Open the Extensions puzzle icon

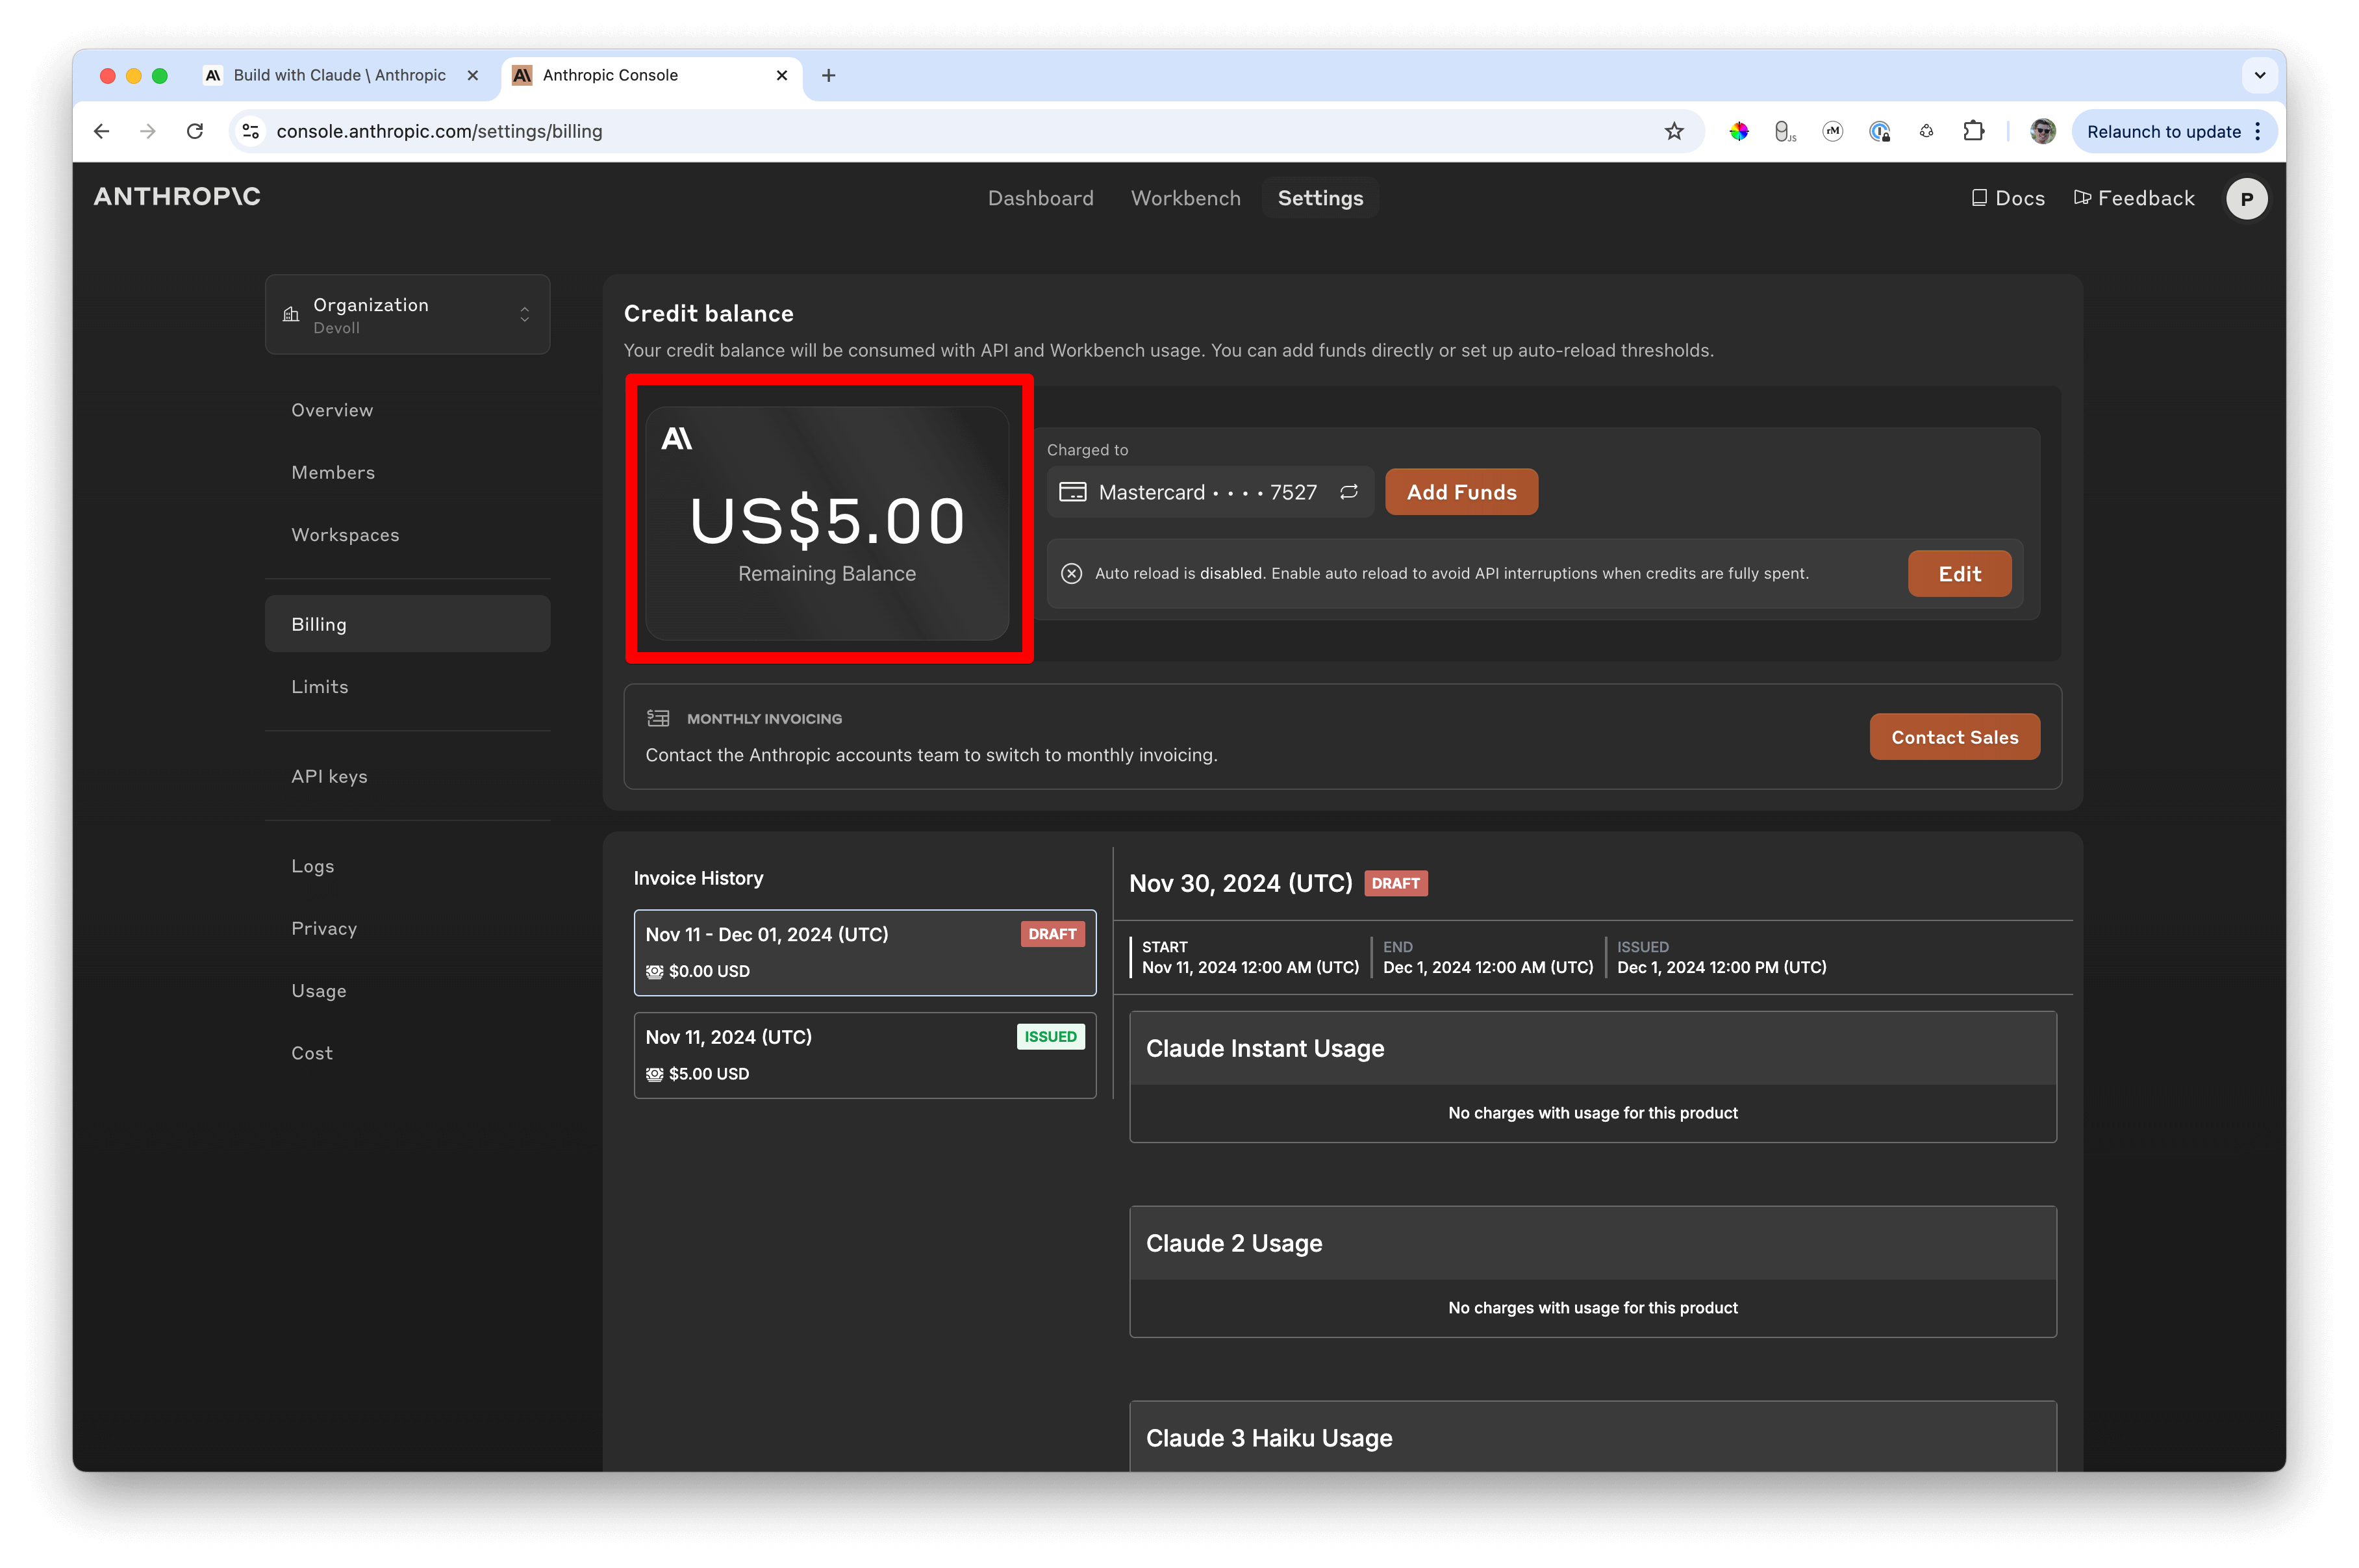coord(1973,131)
